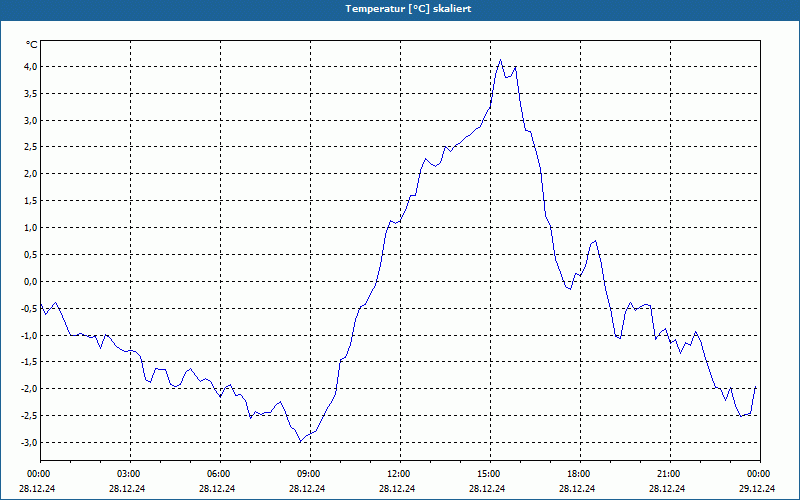Click the secondary curve peak after 18:00
The height and width of the screenshot is (500, 800).
point(595,241)
